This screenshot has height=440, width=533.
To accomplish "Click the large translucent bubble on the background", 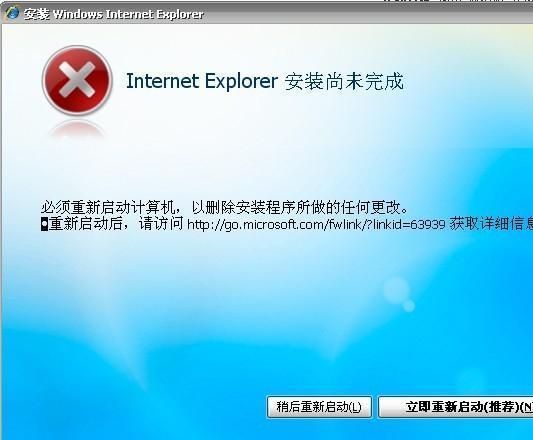I will coord(396,290).
